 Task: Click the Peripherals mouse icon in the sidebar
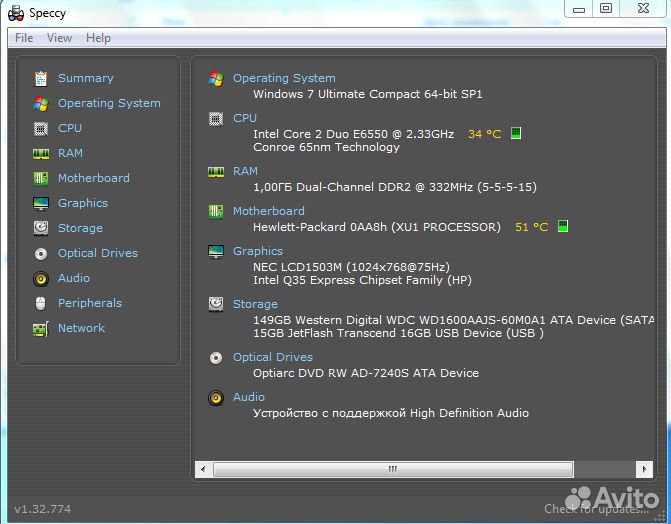tap(41, 303)
